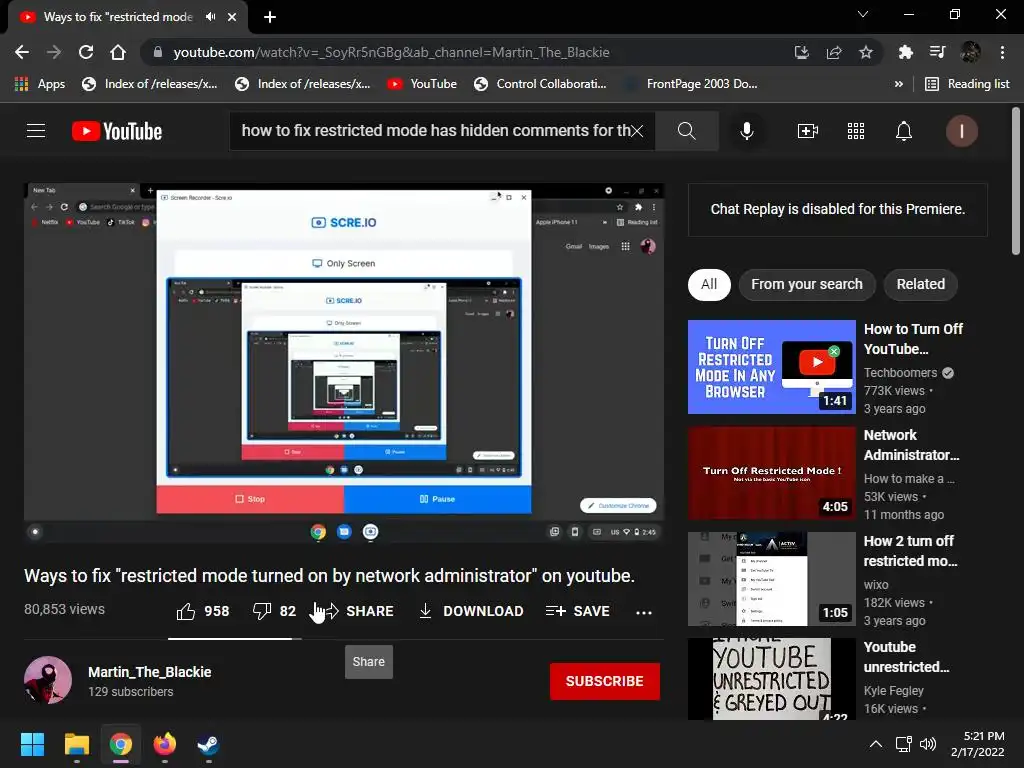Open the Apps bookmark shortcut

point(40,84)
